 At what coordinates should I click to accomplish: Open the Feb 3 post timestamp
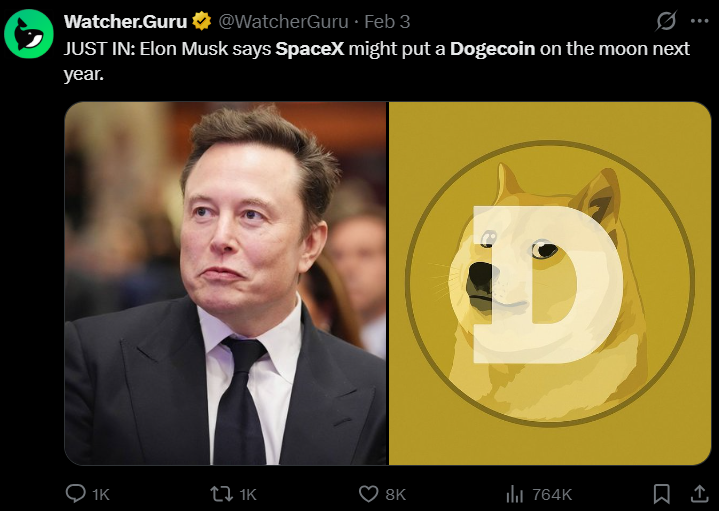pyautogui.click(x=386, y=21)
